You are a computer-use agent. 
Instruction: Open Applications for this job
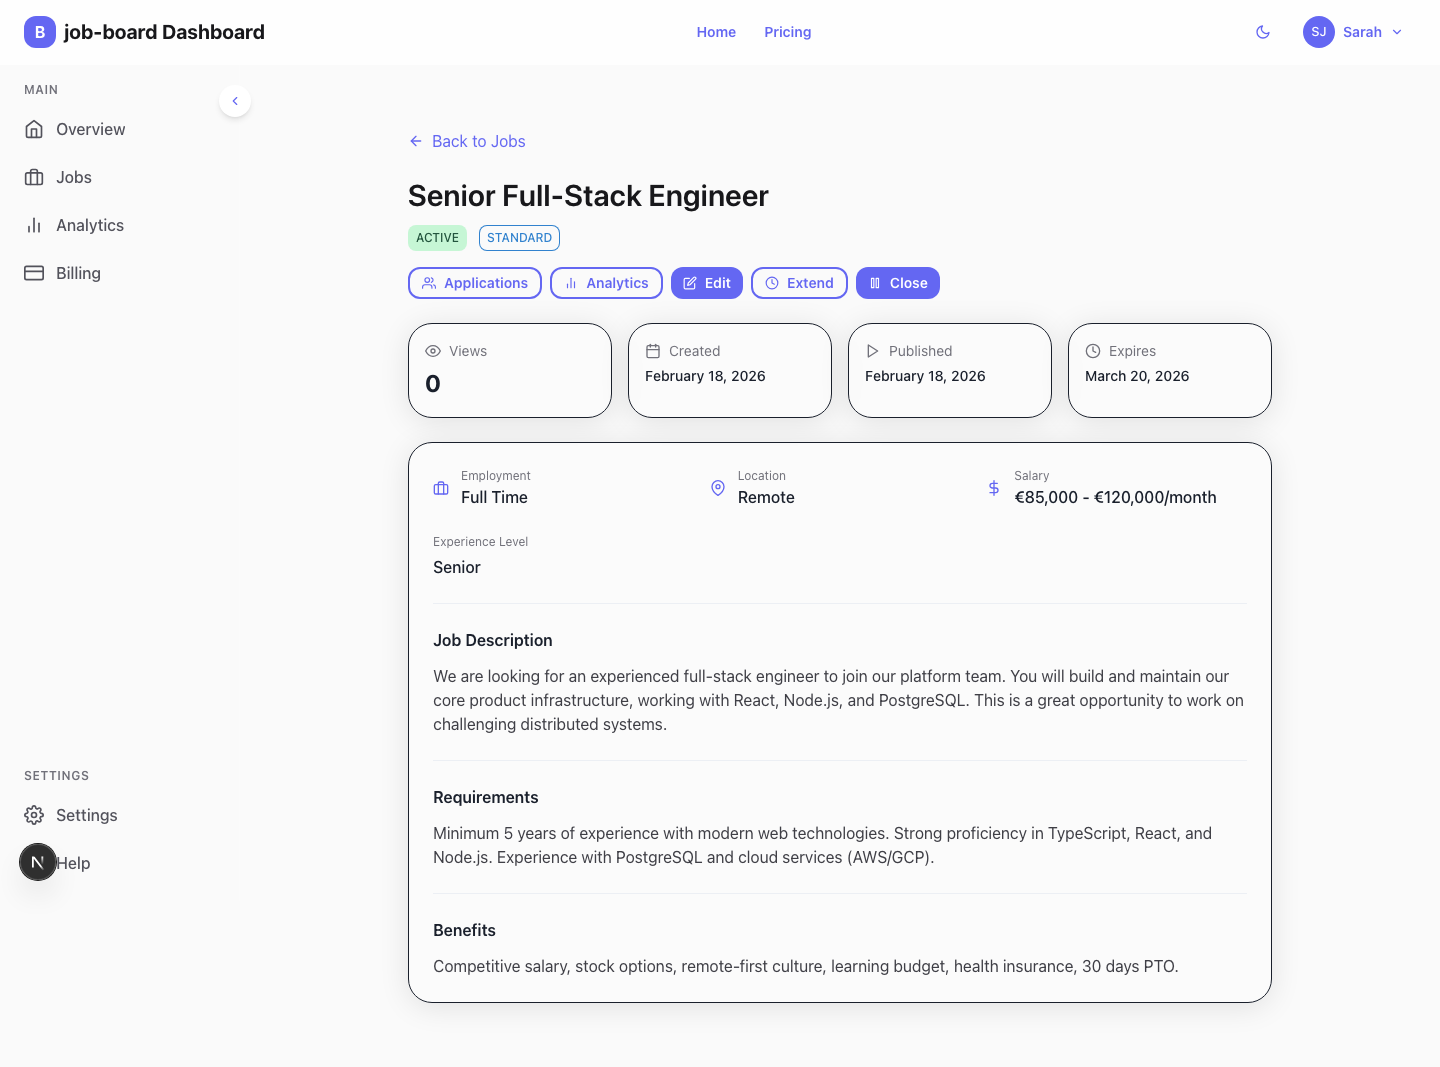pyautogui.click(x=474, y=283)
